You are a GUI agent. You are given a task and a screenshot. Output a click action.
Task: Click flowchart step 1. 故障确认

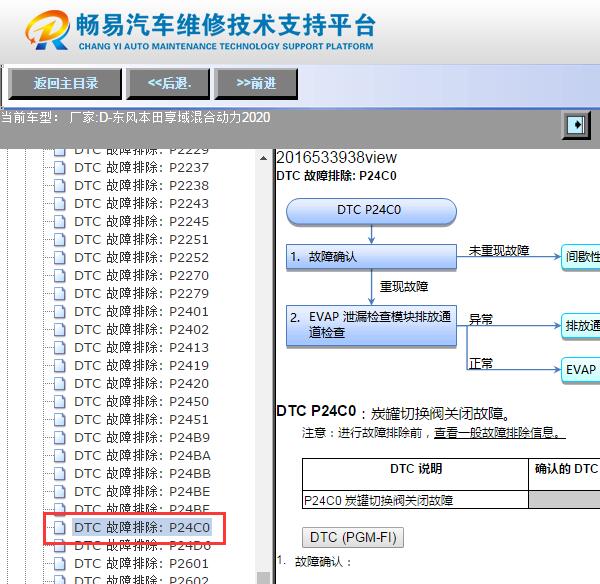(x=371, y=256)
